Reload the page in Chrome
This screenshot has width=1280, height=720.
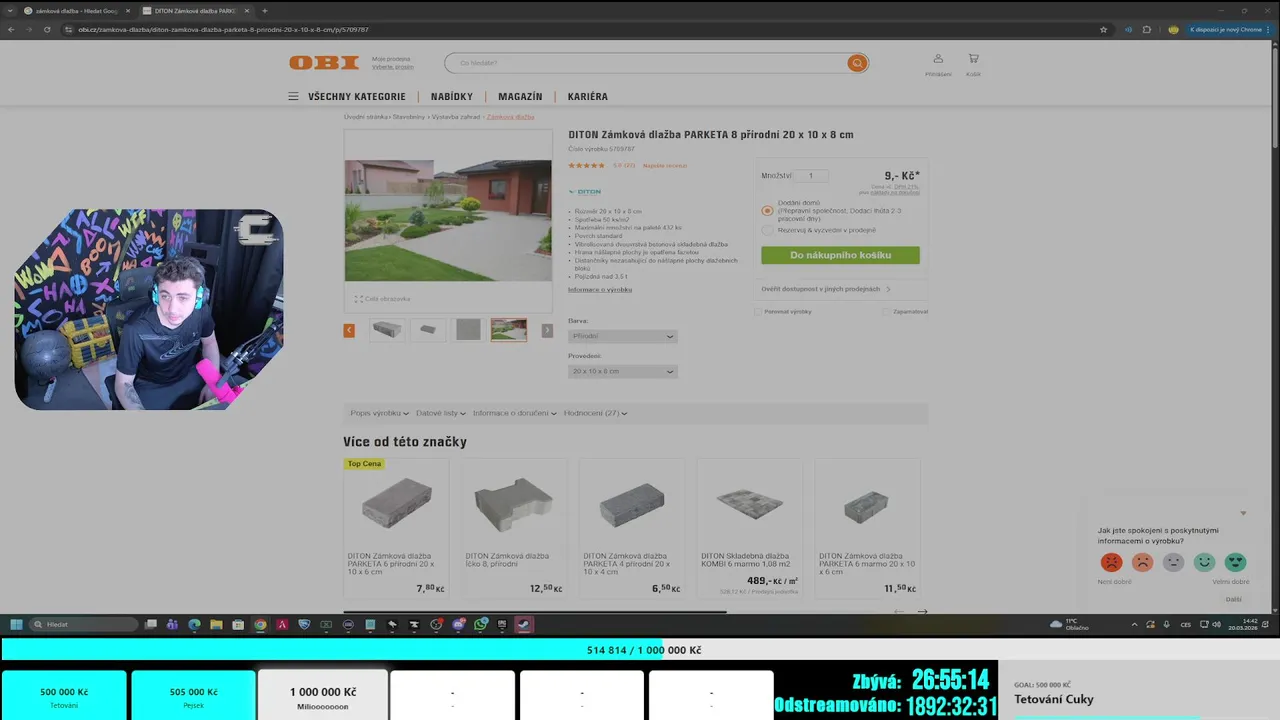tap(47, 30)
